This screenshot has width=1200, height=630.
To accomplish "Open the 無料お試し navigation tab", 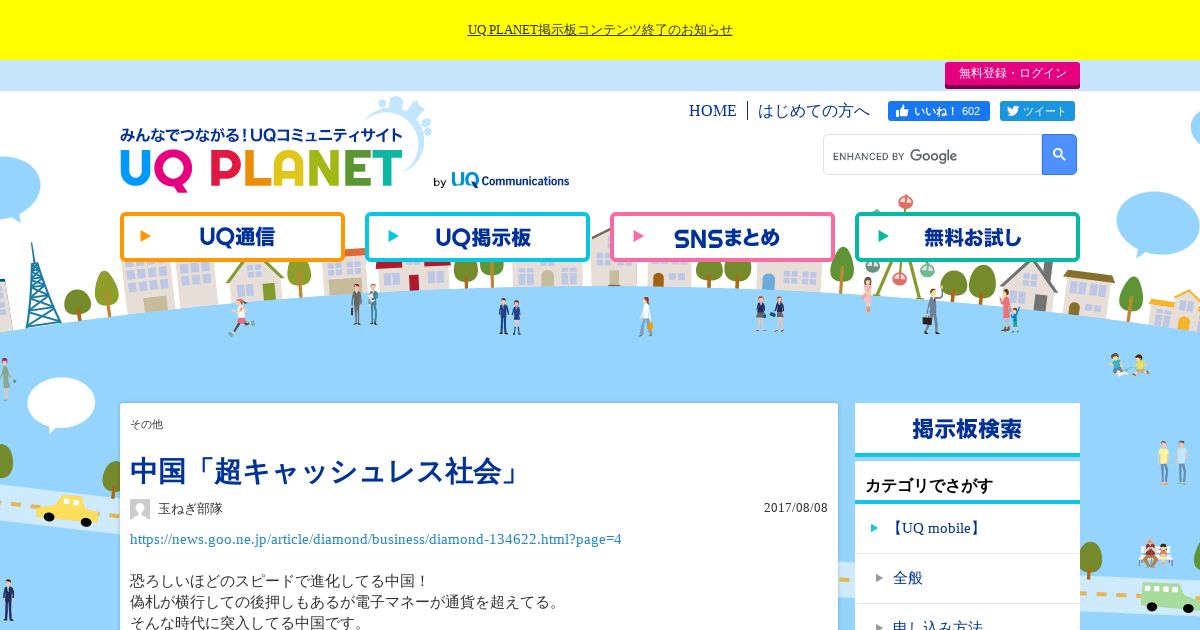I will point(967,237).
